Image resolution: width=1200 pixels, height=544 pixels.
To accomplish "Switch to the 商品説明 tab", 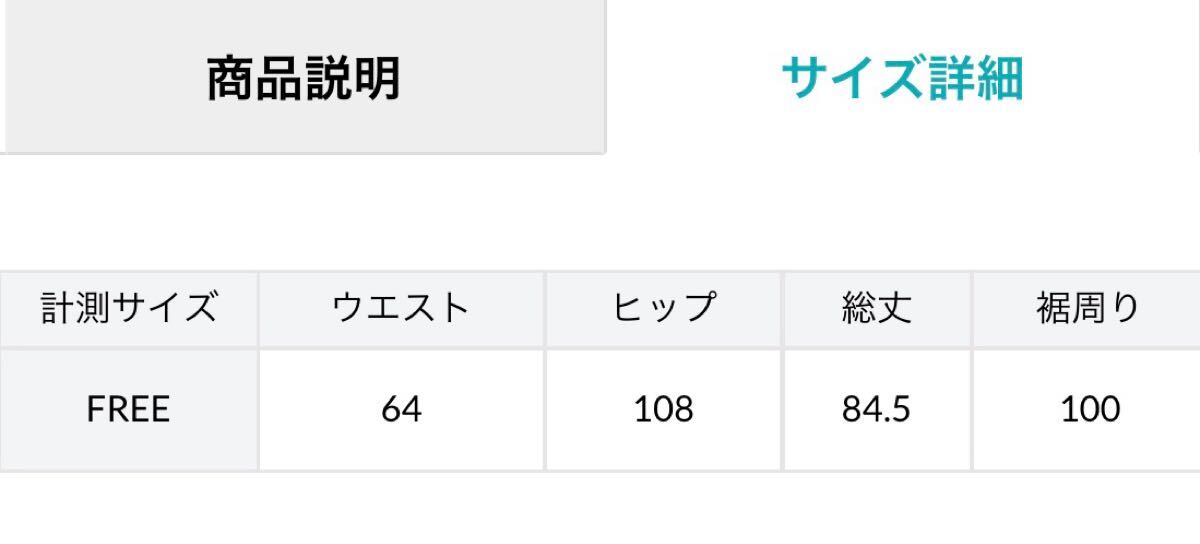I will coord(303,78).
